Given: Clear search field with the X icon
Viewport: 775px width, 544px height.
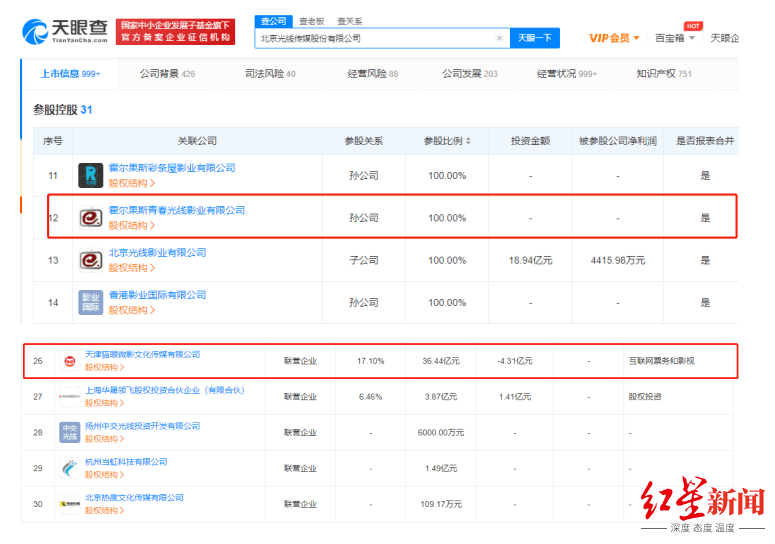Looking at the screenshot, I should [x=499, y=38].
